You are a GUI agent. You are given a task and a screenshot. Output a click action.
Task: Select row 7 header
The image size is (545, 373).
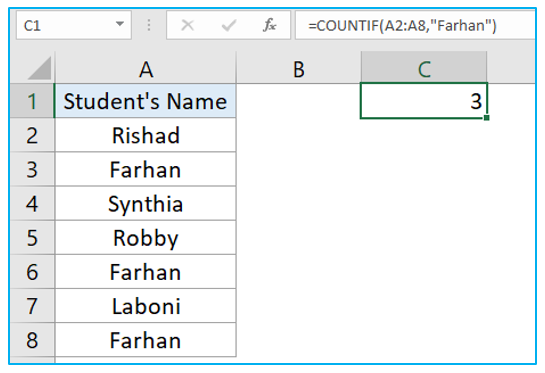click(x=32, y=306)
